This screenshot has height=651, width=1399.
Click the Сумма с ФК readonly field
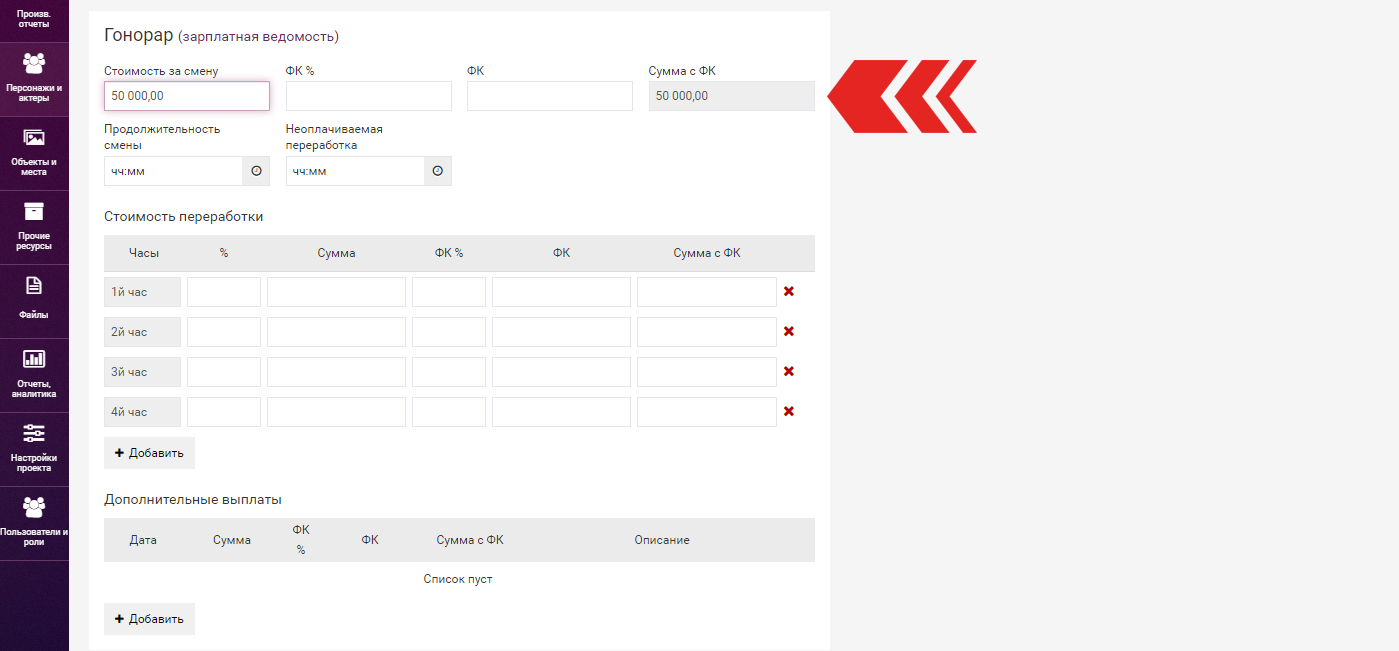[x=732, y=96]
